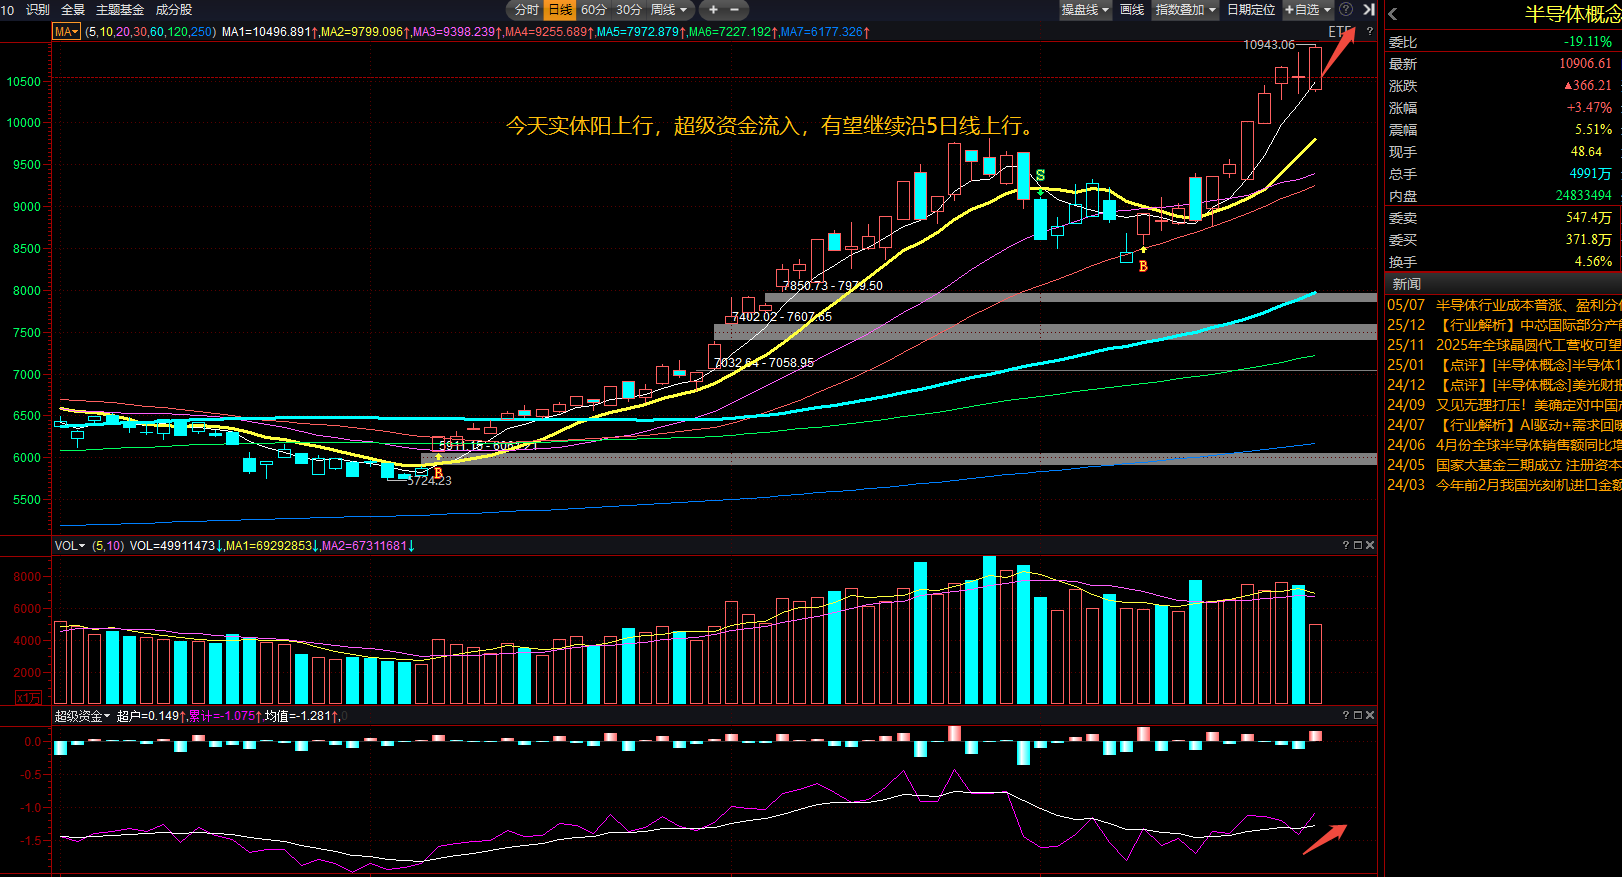Zoom out the chart with minus button
The image size is (1622, 877).
click(x=734, y=9)
